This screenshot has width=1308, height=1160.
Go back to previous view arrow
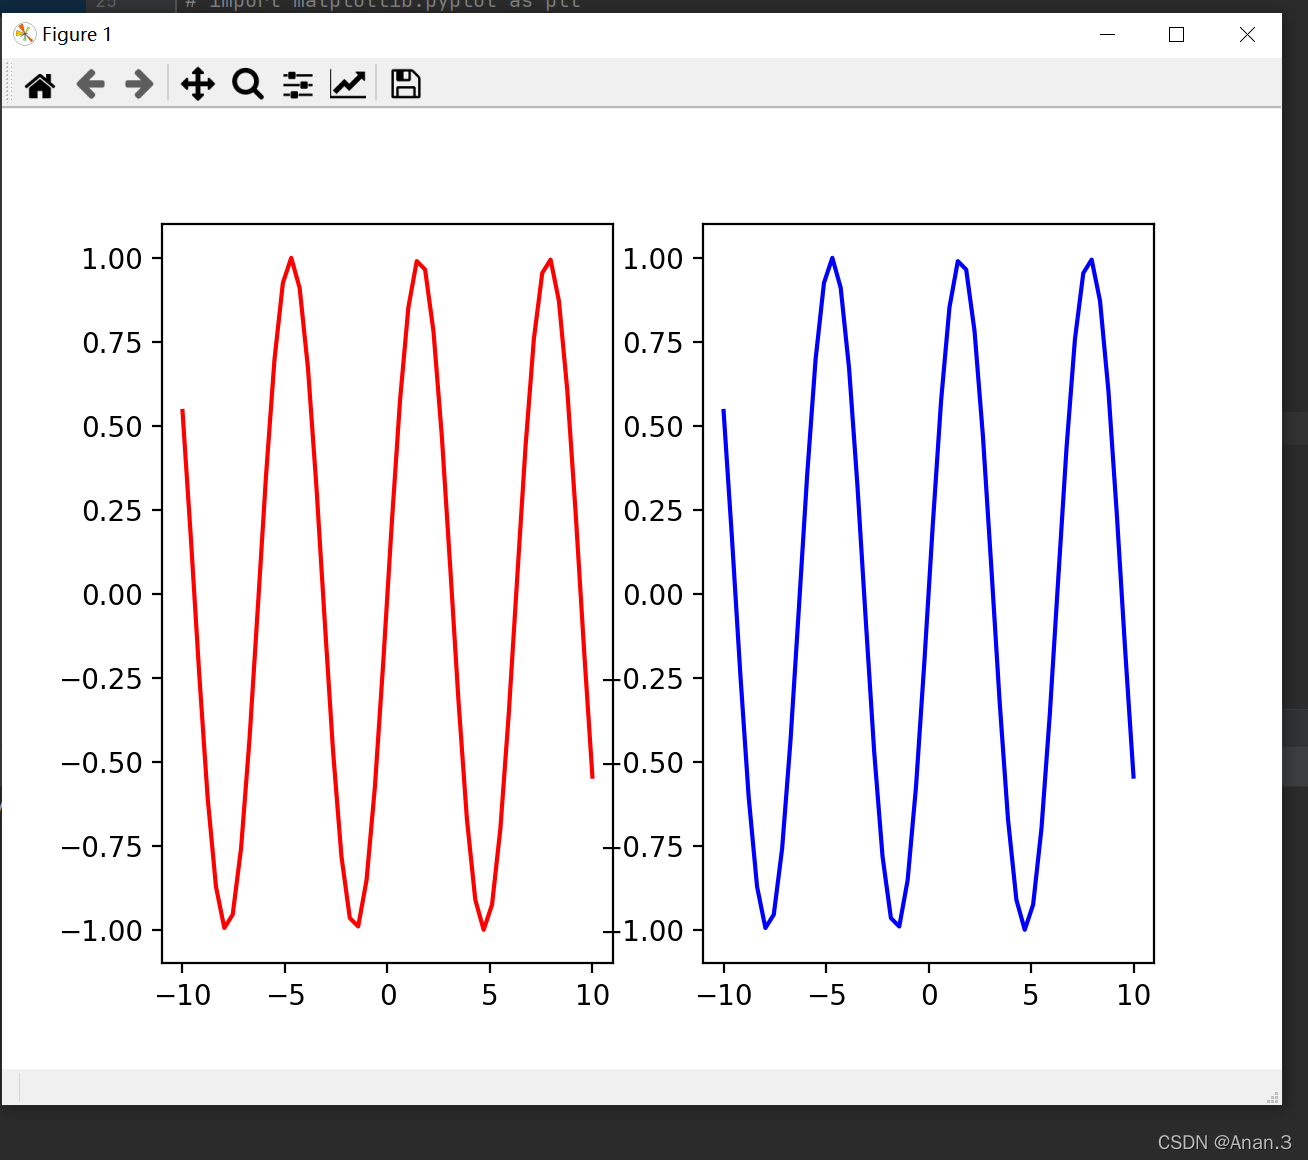click(90, 84)
